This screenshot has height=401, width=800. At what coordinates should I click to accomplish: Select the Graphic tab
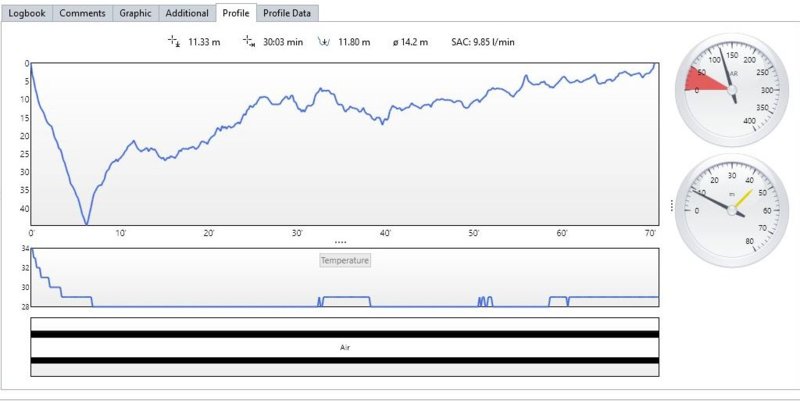pos(136,13)
